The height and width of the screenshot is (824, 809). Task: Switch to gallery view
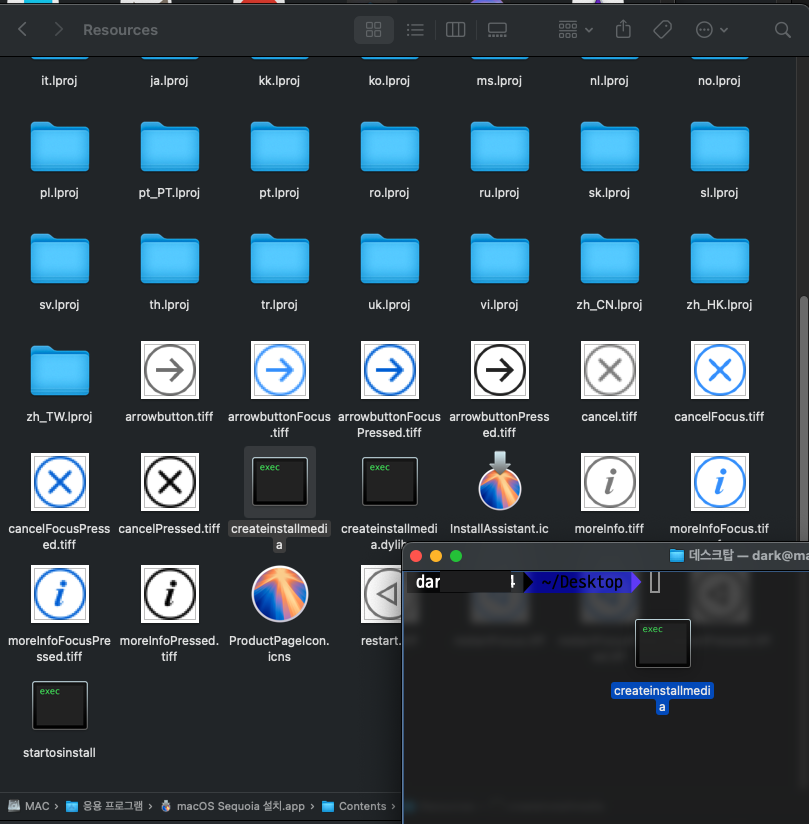point(497,30)
